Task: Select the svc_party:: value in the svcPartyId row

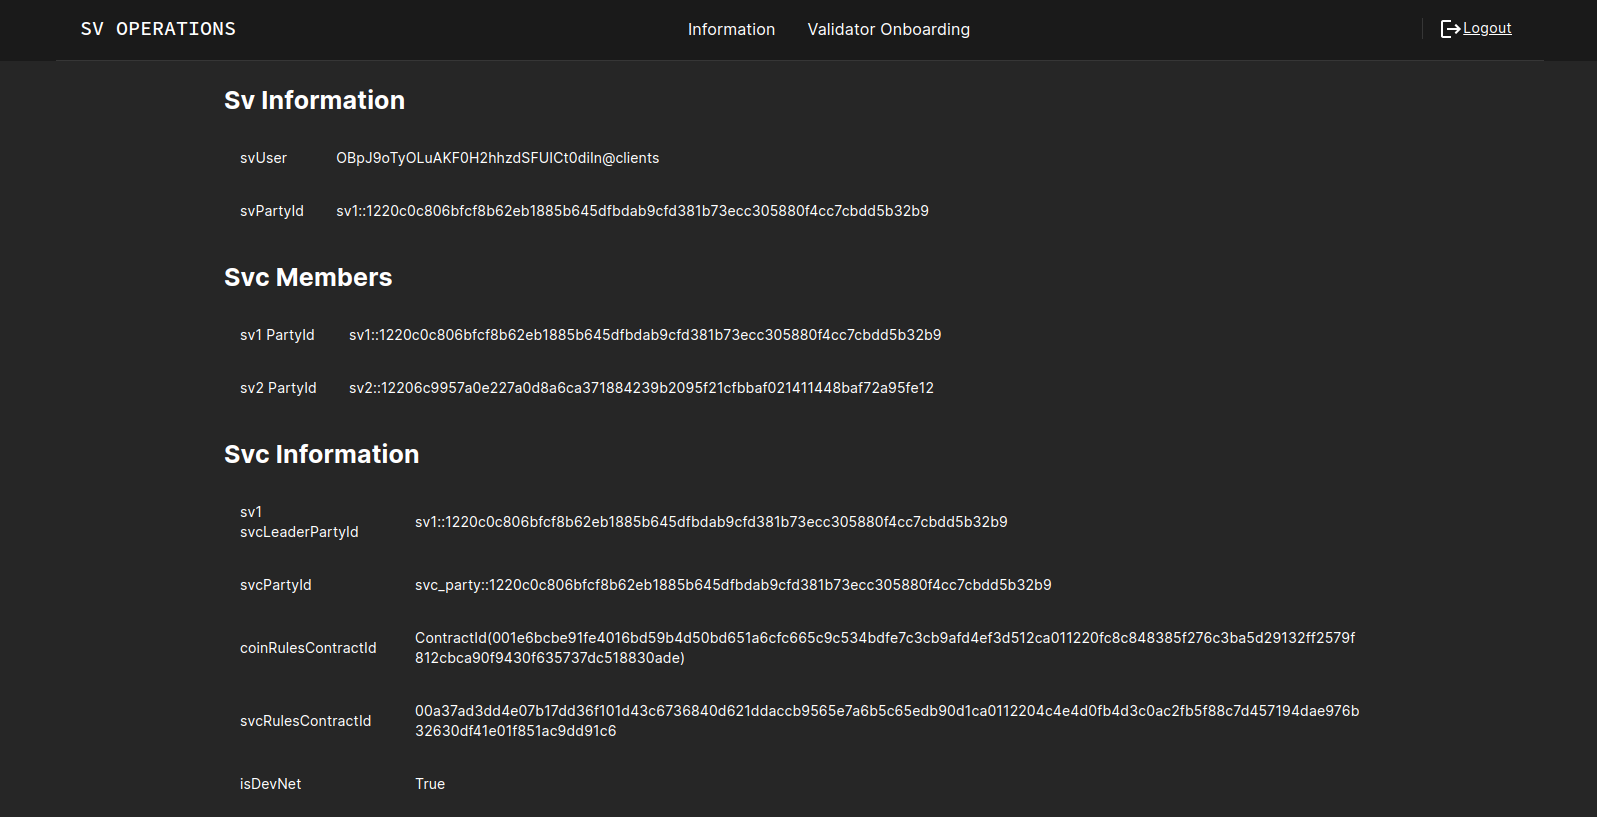Action: (x=733, y=585)
